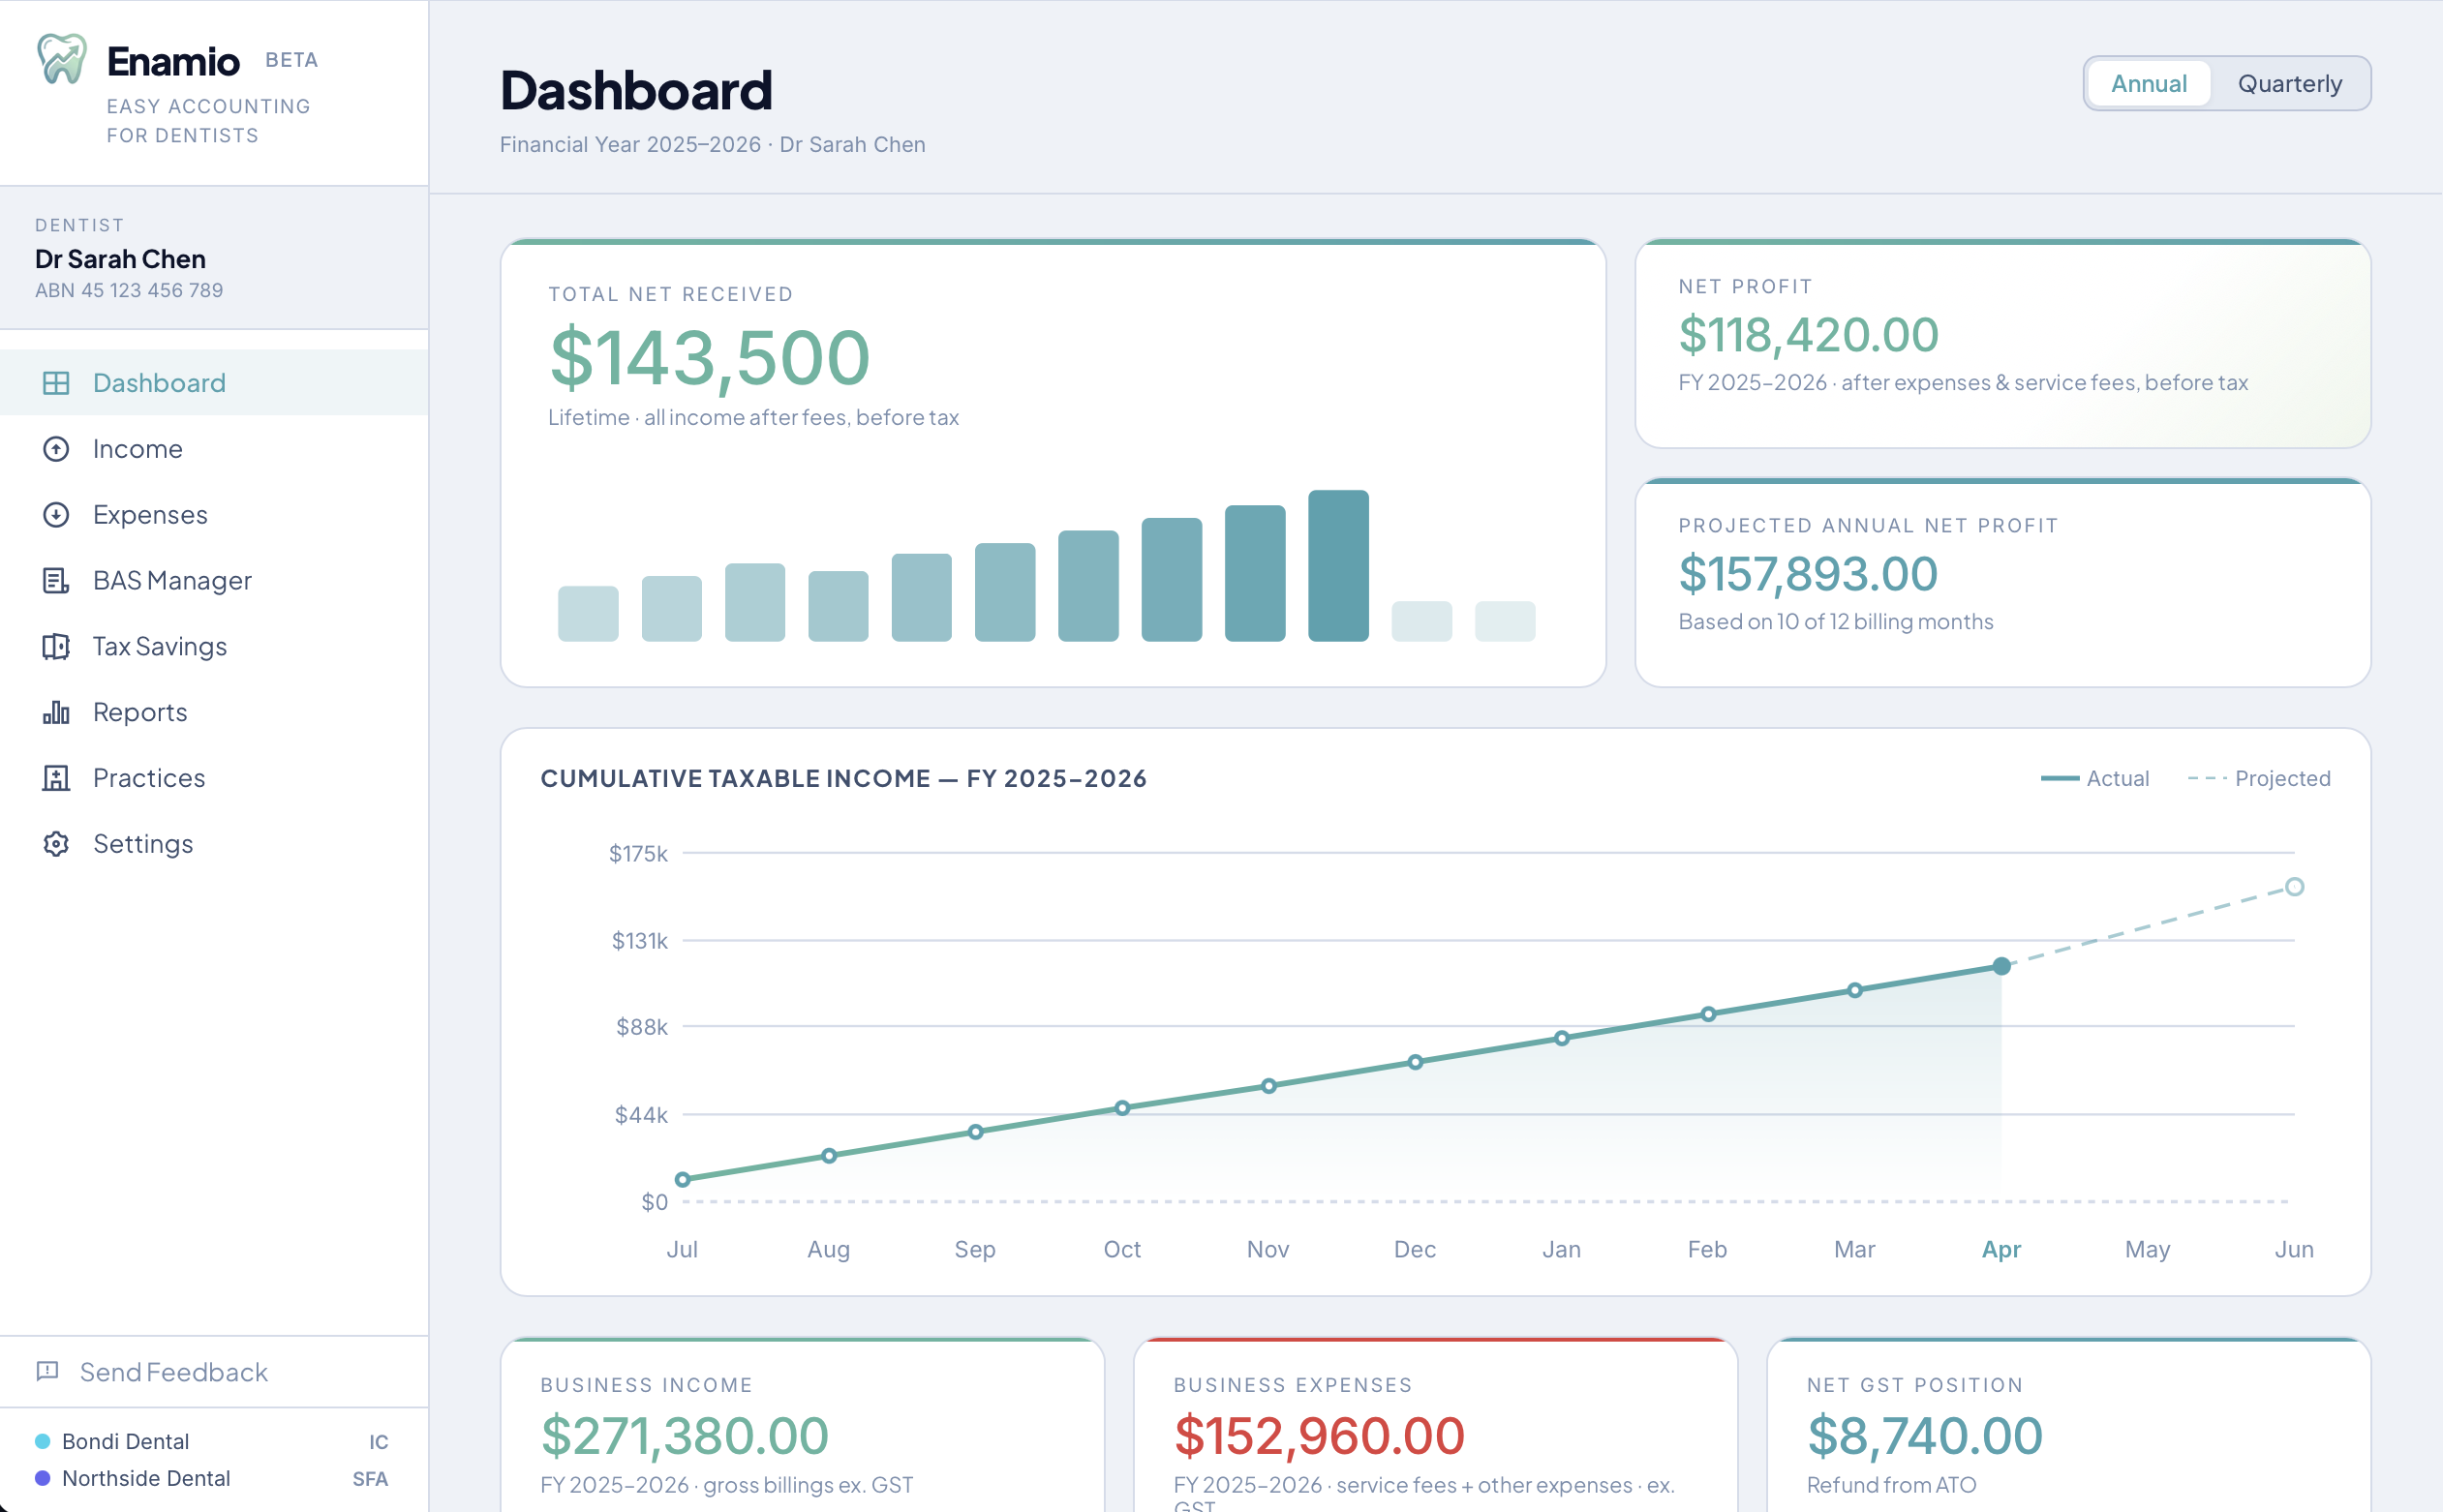Open the Tax Savings menu item
The width and height of the screenshot is (2443, 1512).
(x=159, y=646)
